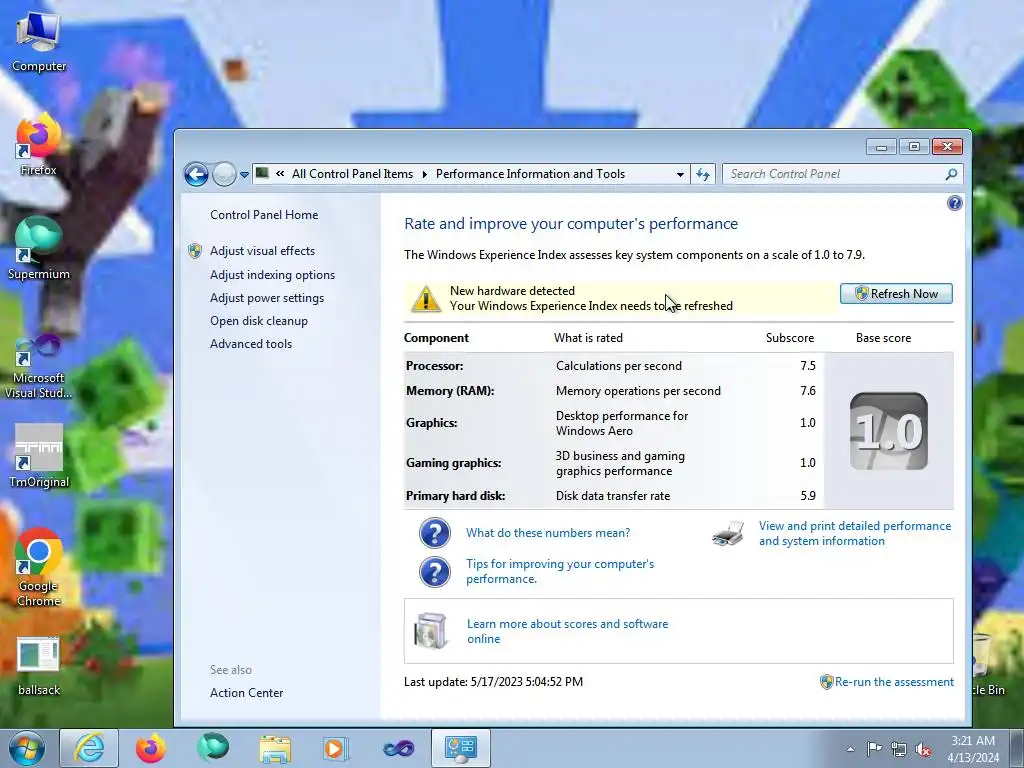
Task: Click the Search Control Panel field
Action: [833, 174]
